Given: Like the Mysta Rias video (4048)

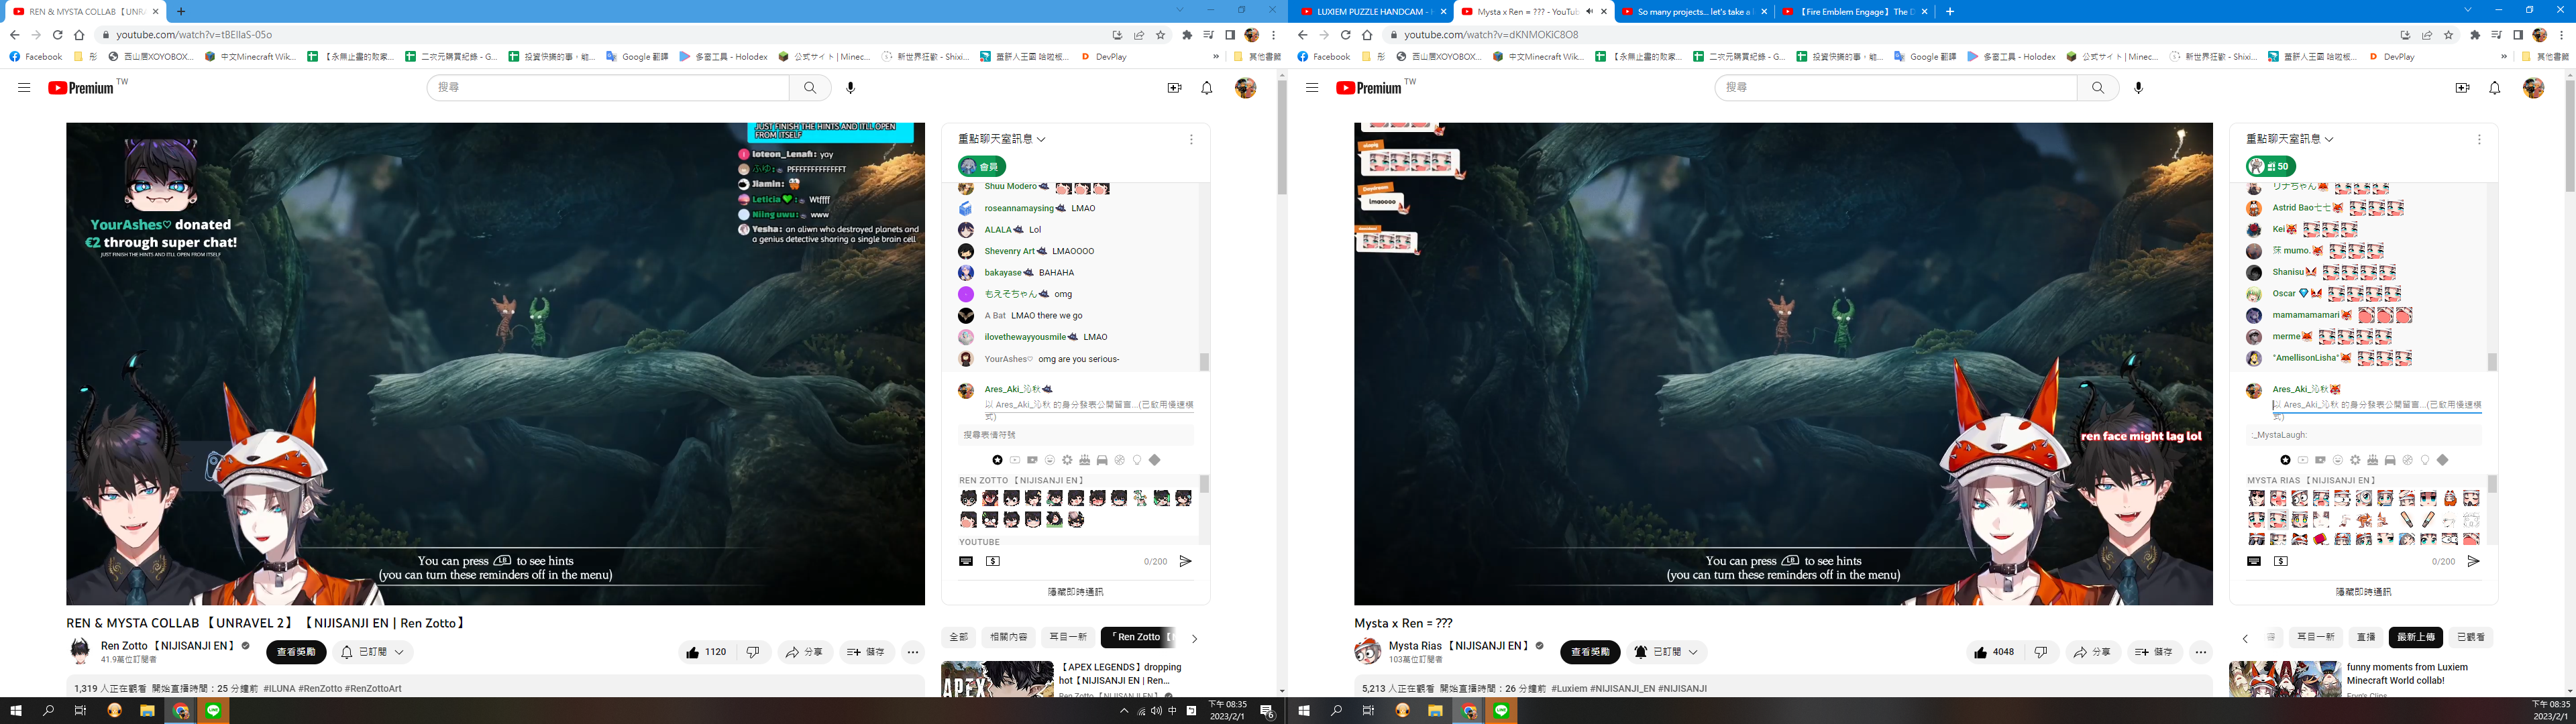Looking at the screenshot, I should (x=1994, y=652).
